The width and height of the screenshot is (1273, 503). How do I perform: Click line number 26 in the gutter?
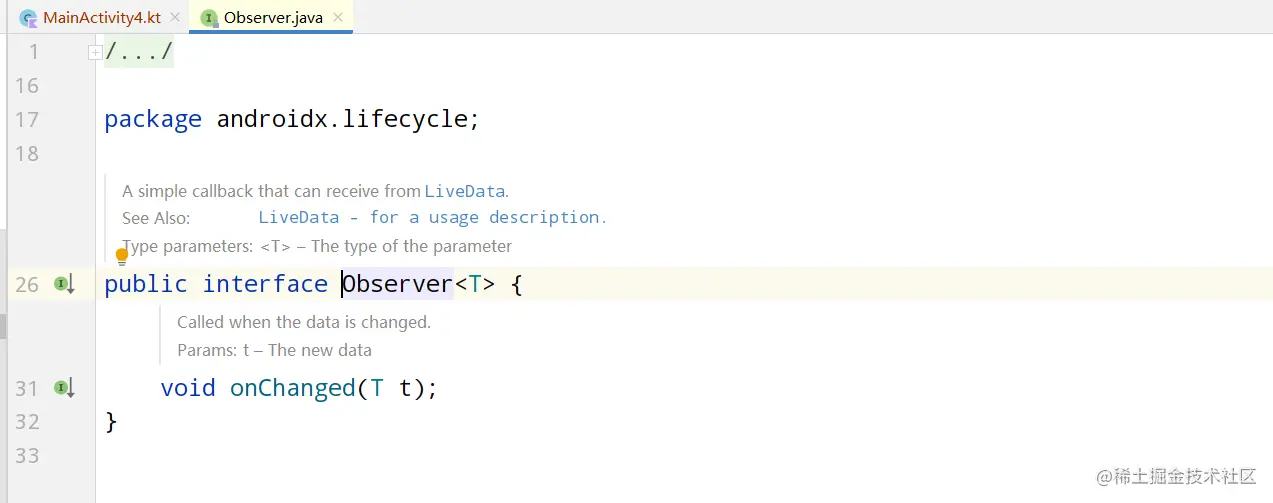(27, 285)
